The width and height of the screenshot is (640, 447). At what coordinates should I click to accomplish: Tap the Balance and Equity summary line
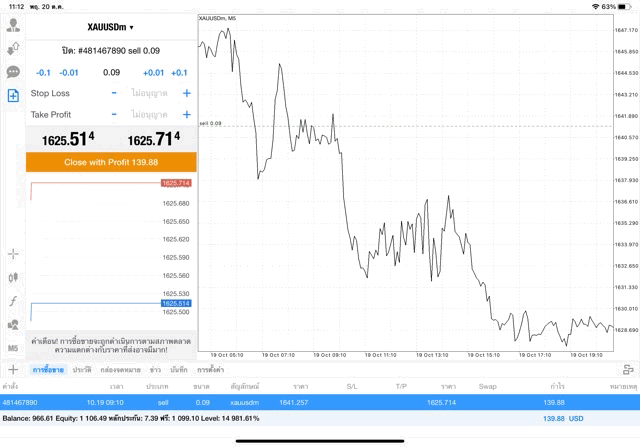[x=131, y=418]
